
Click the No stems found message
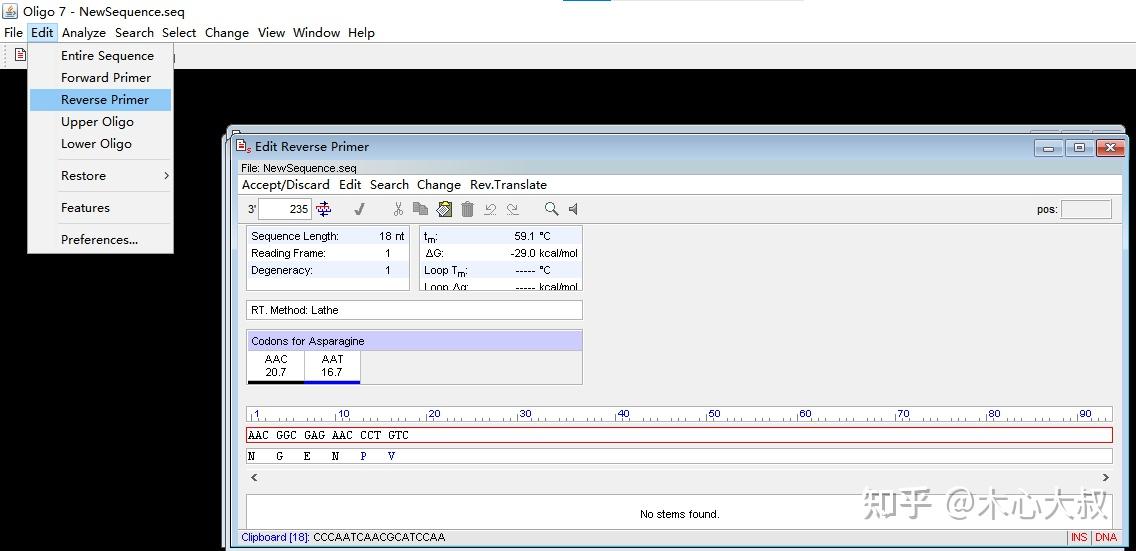[x=680, y=514]
